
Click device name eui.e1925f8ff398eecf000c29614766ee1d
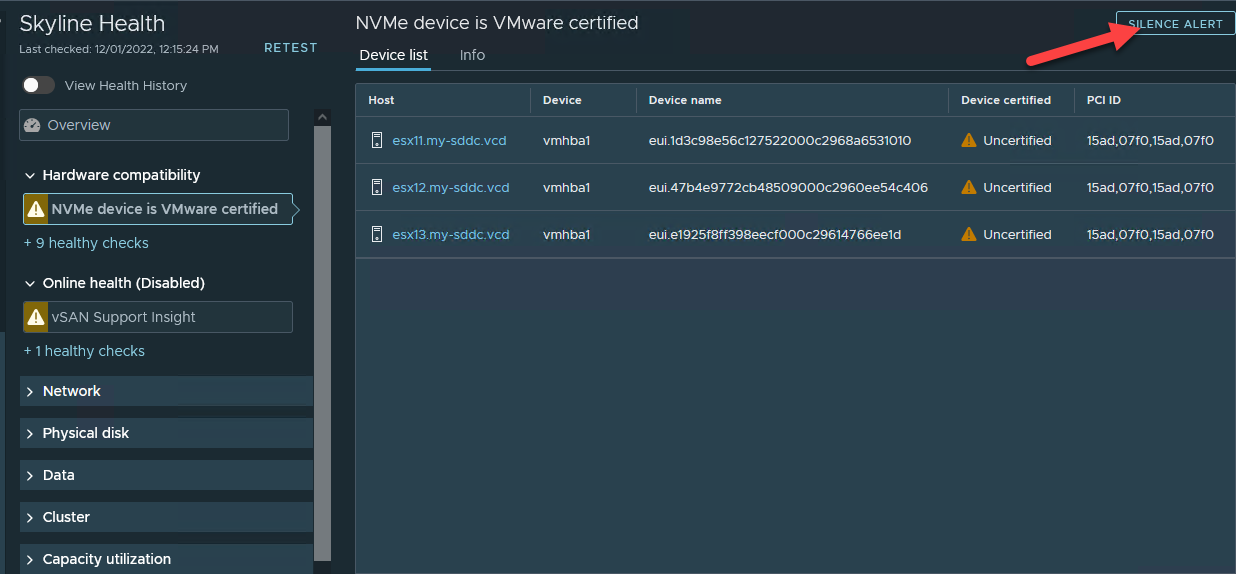[x=775, y=234]
